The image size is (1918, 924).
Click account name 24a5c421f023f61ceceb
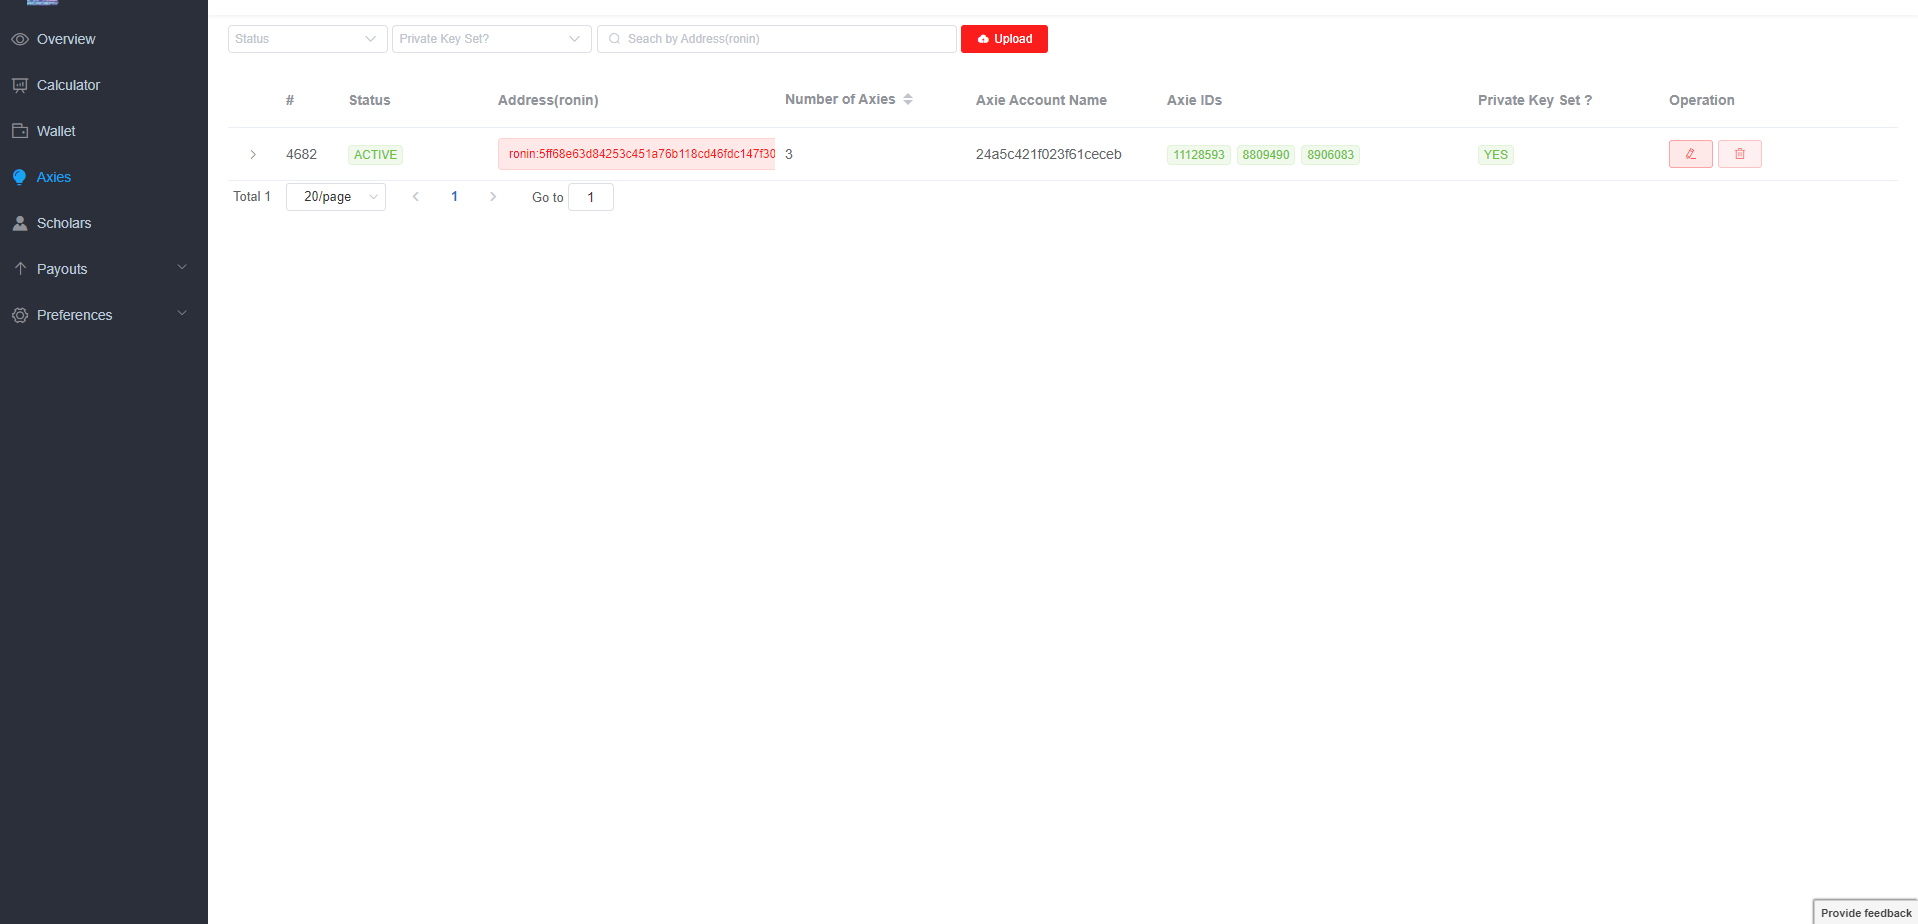[1048, 154]
